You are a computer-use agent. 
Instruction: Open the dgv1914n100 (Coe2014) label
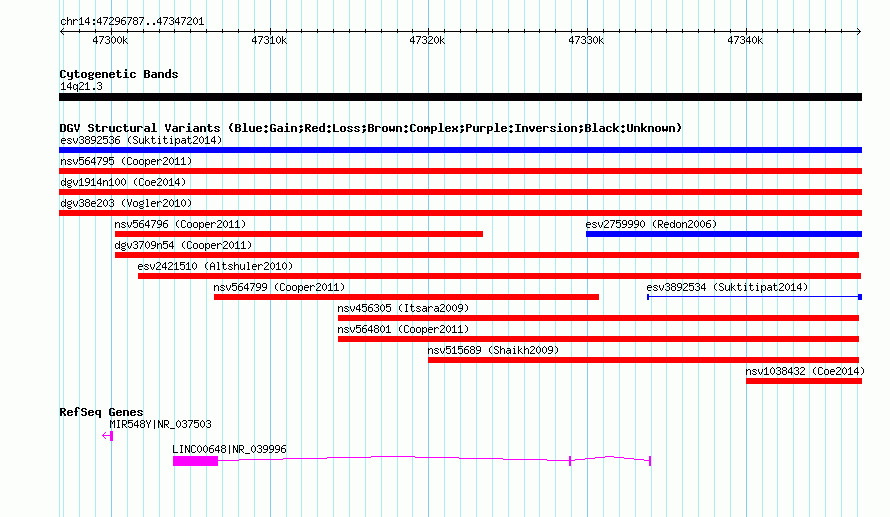[123, 182]
